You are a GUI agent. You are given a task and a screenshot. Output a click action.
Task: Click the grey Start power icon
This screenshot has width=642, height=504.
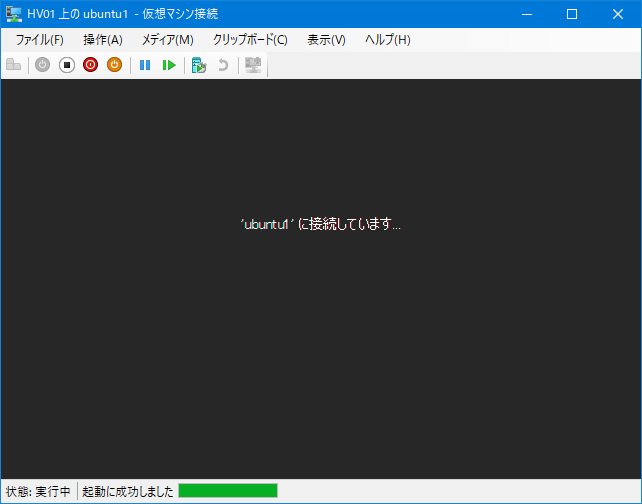pos(42,65)
